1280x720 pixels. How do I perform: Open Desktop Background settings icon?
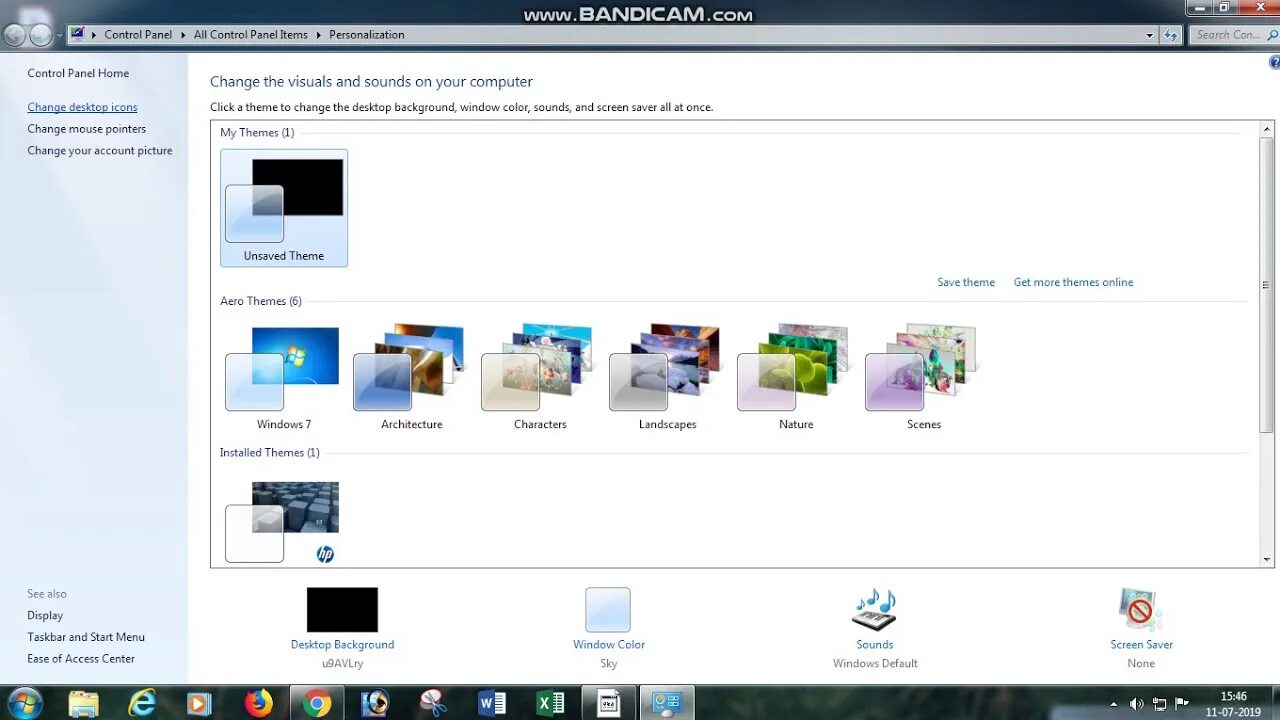point(342,609)
